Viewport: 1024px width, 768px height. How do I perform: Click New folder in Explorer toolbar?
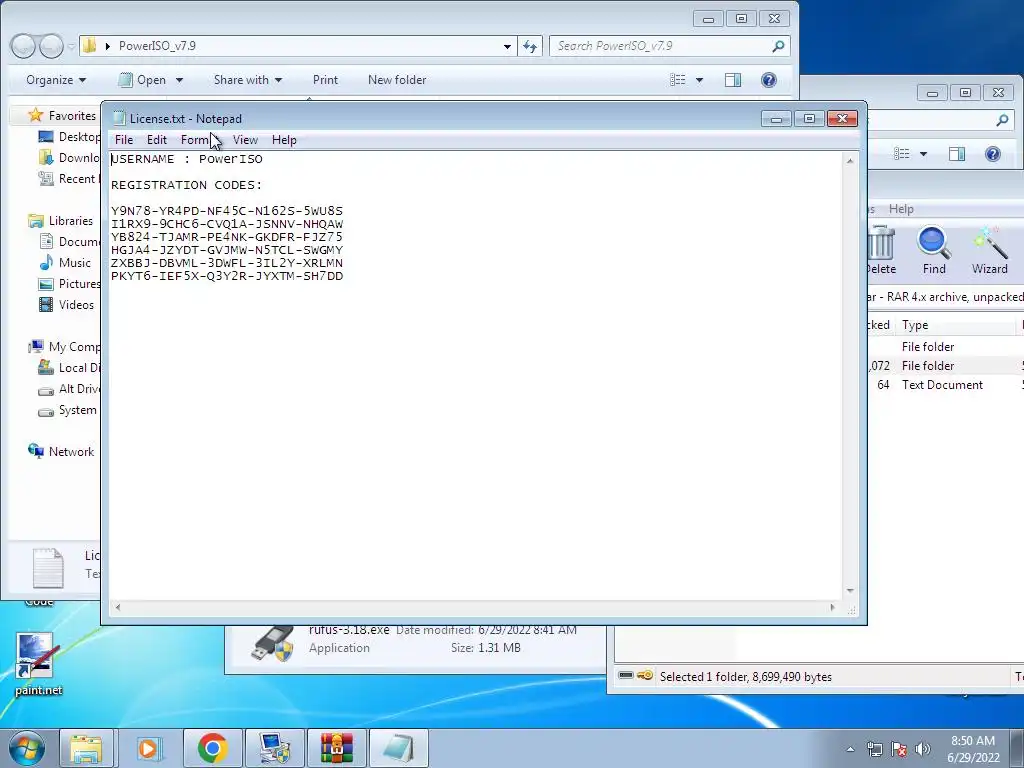coord(397,80)
